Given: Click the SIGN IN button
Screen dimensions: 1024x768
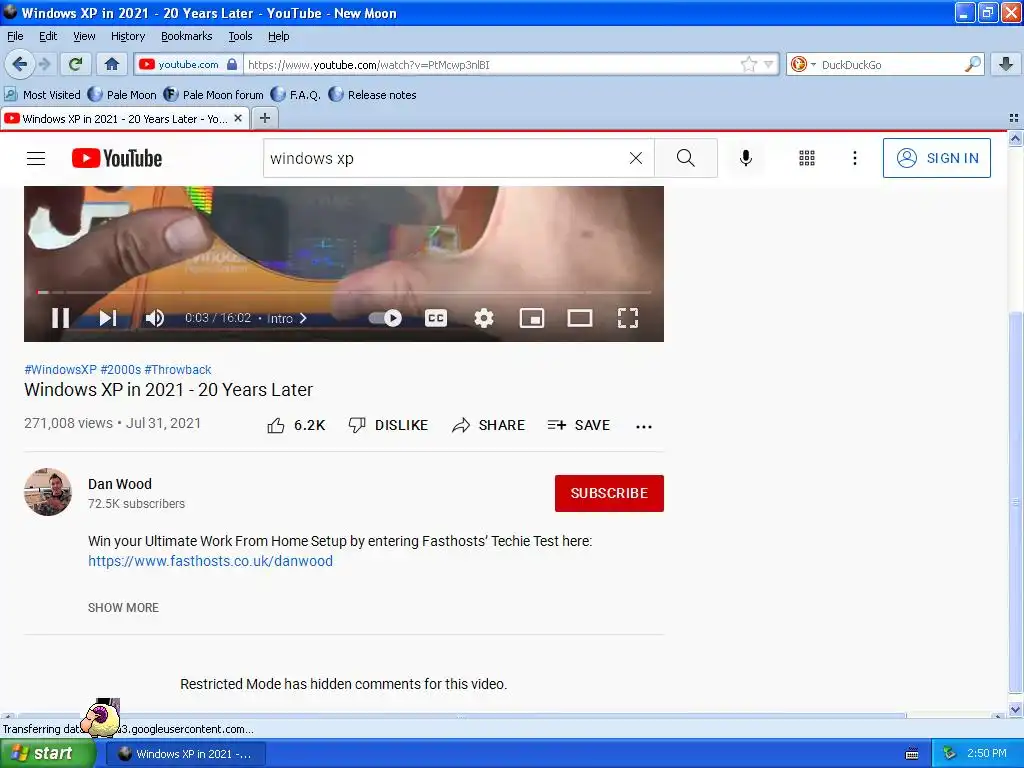Looking at the screenshot, I should point(936,158).
